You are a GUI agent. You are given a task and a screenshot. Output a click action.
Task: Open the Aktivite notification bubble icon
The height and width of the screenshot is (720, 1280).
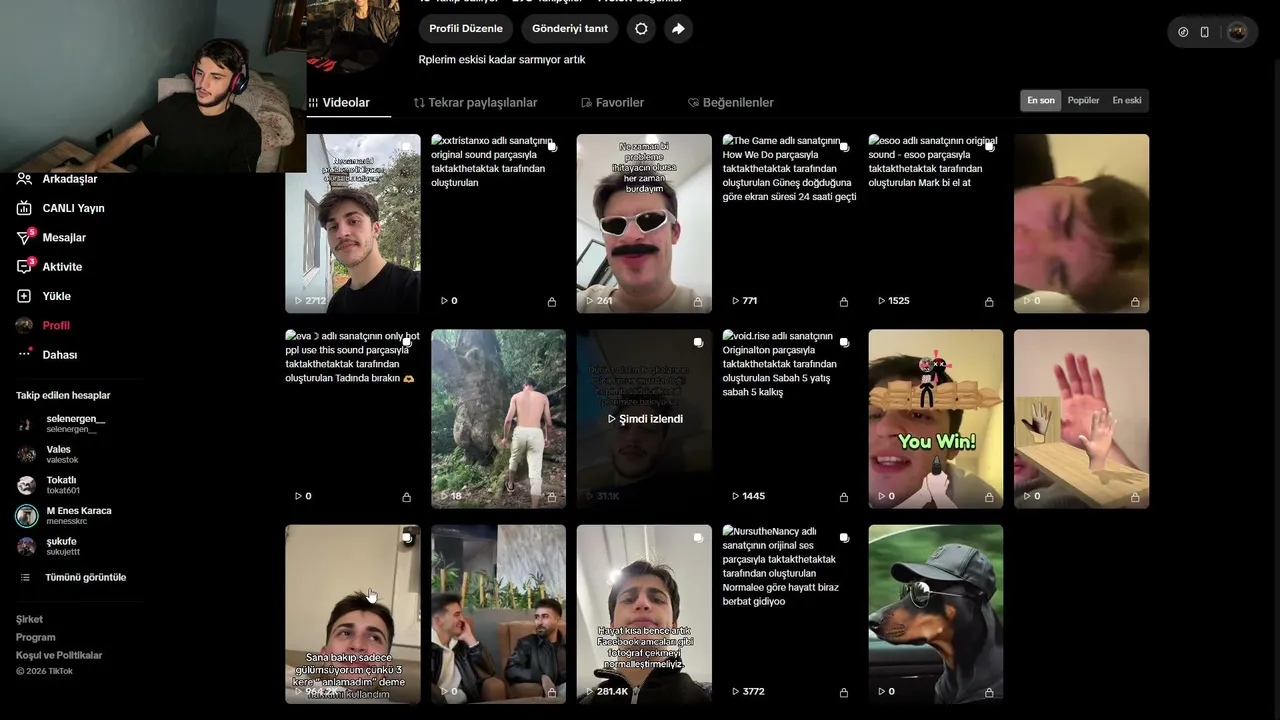point(24,267)
